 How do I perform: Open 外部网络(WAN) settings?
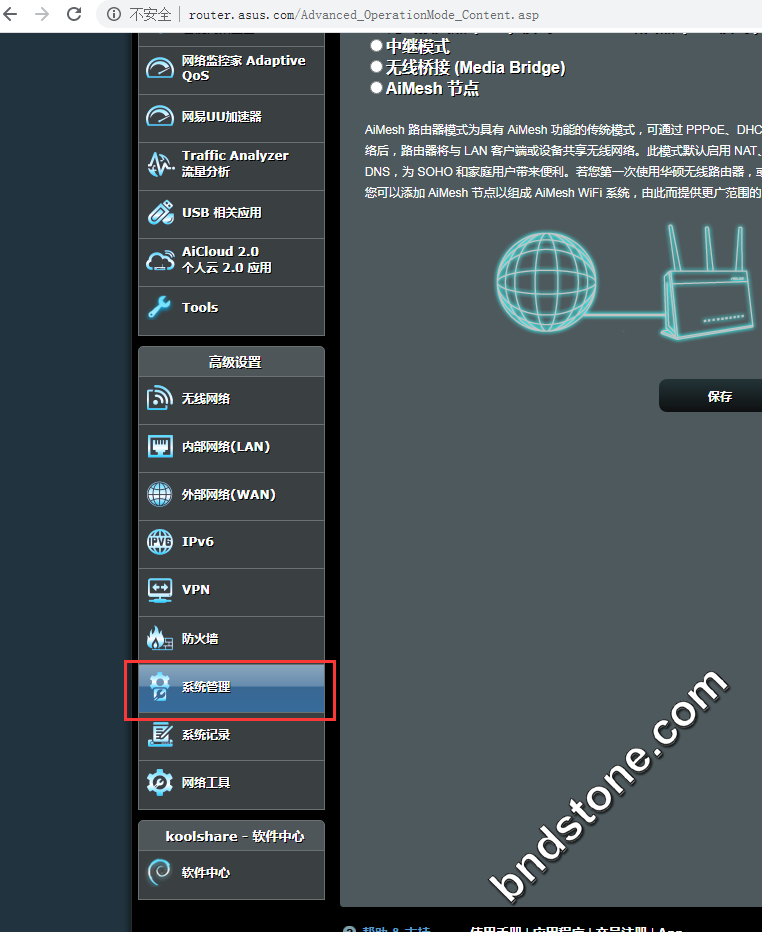coord(231,496)
